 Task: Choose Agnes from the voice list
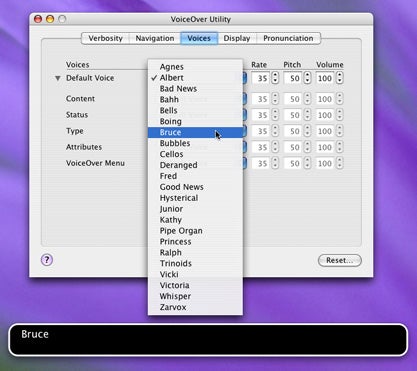tap(195, 67)
